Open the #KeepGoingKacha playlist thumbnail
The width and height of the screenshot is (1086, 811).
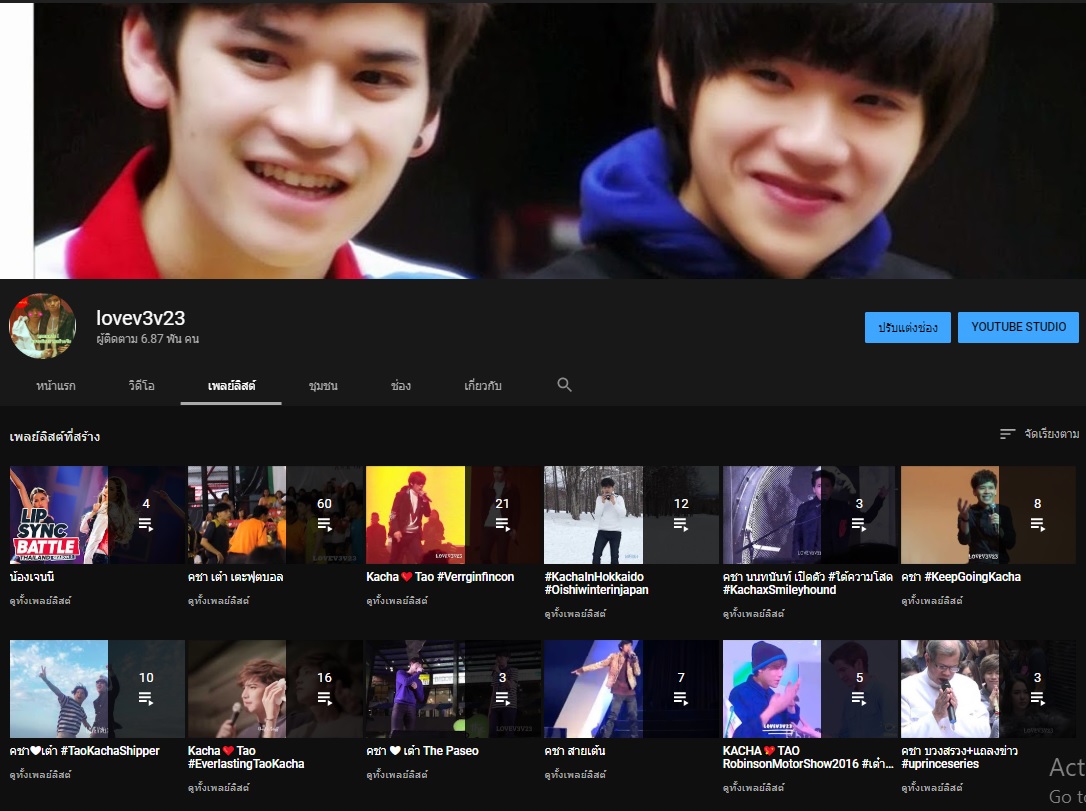988,515
